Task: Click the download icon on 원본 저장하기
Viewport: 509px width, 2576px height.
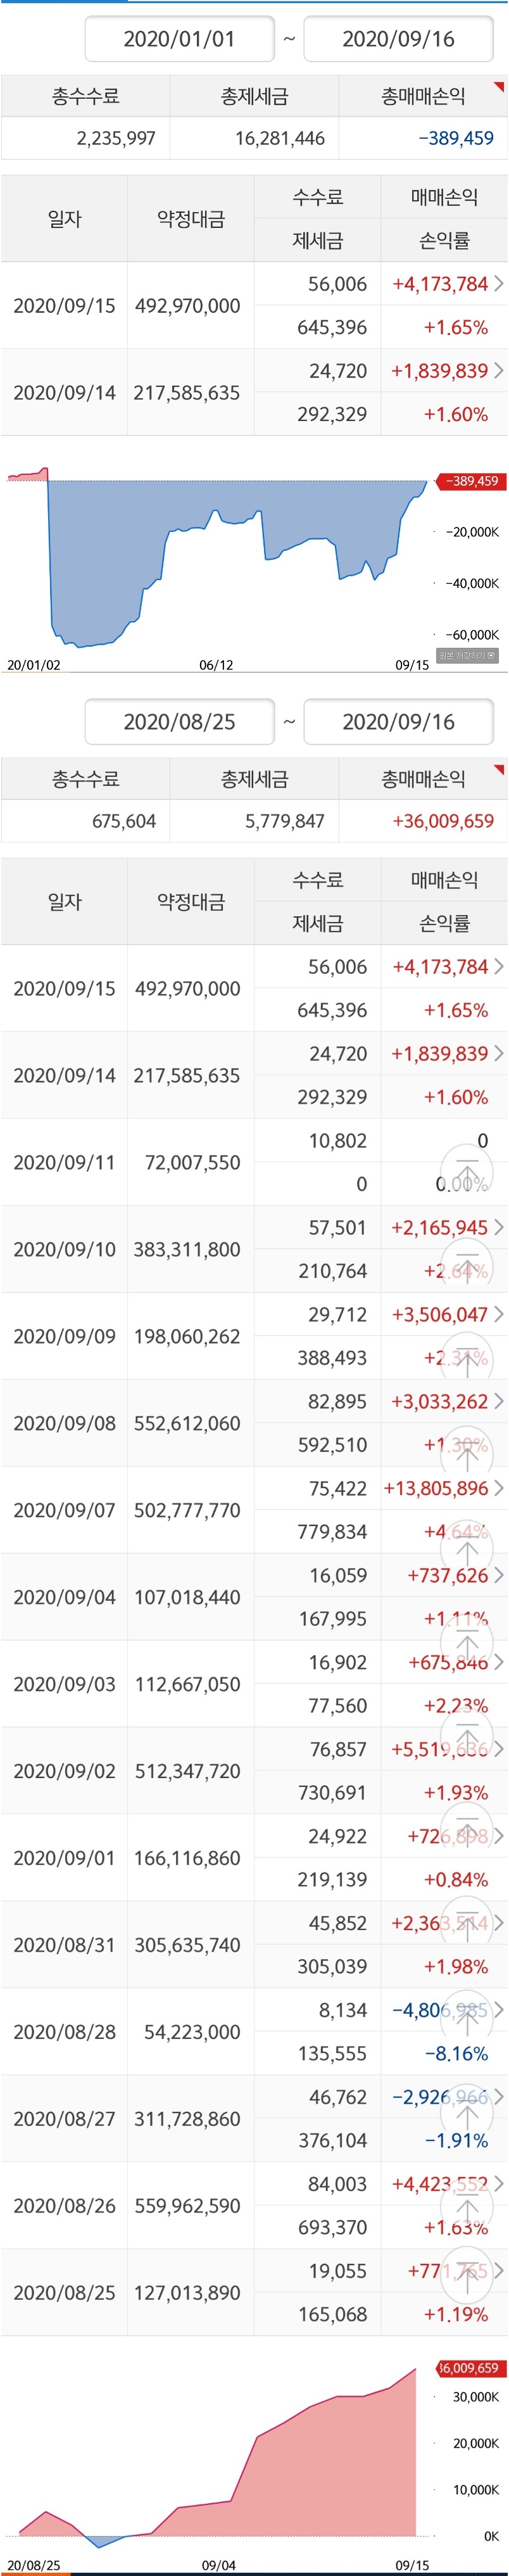Action: pos(490,655)
